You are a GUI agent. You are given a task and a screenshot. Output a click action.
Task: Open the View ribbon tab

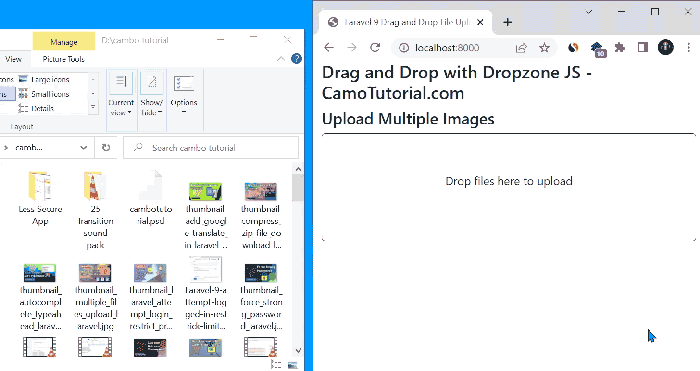[x=13, y=59]
